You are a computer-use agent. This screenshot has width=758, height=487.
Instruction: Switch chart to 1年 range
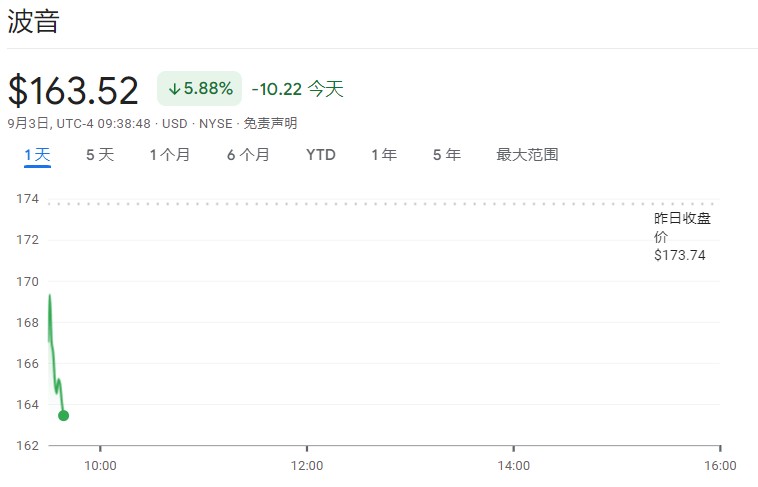pyautogui.click(x=384, y=154)
